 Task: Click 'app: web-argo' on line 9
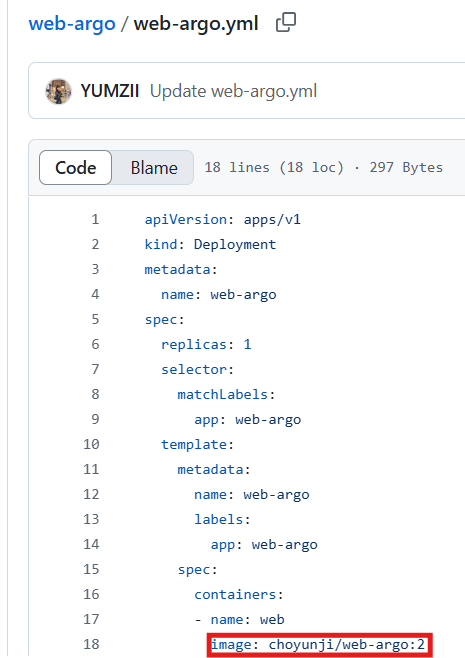248,420
